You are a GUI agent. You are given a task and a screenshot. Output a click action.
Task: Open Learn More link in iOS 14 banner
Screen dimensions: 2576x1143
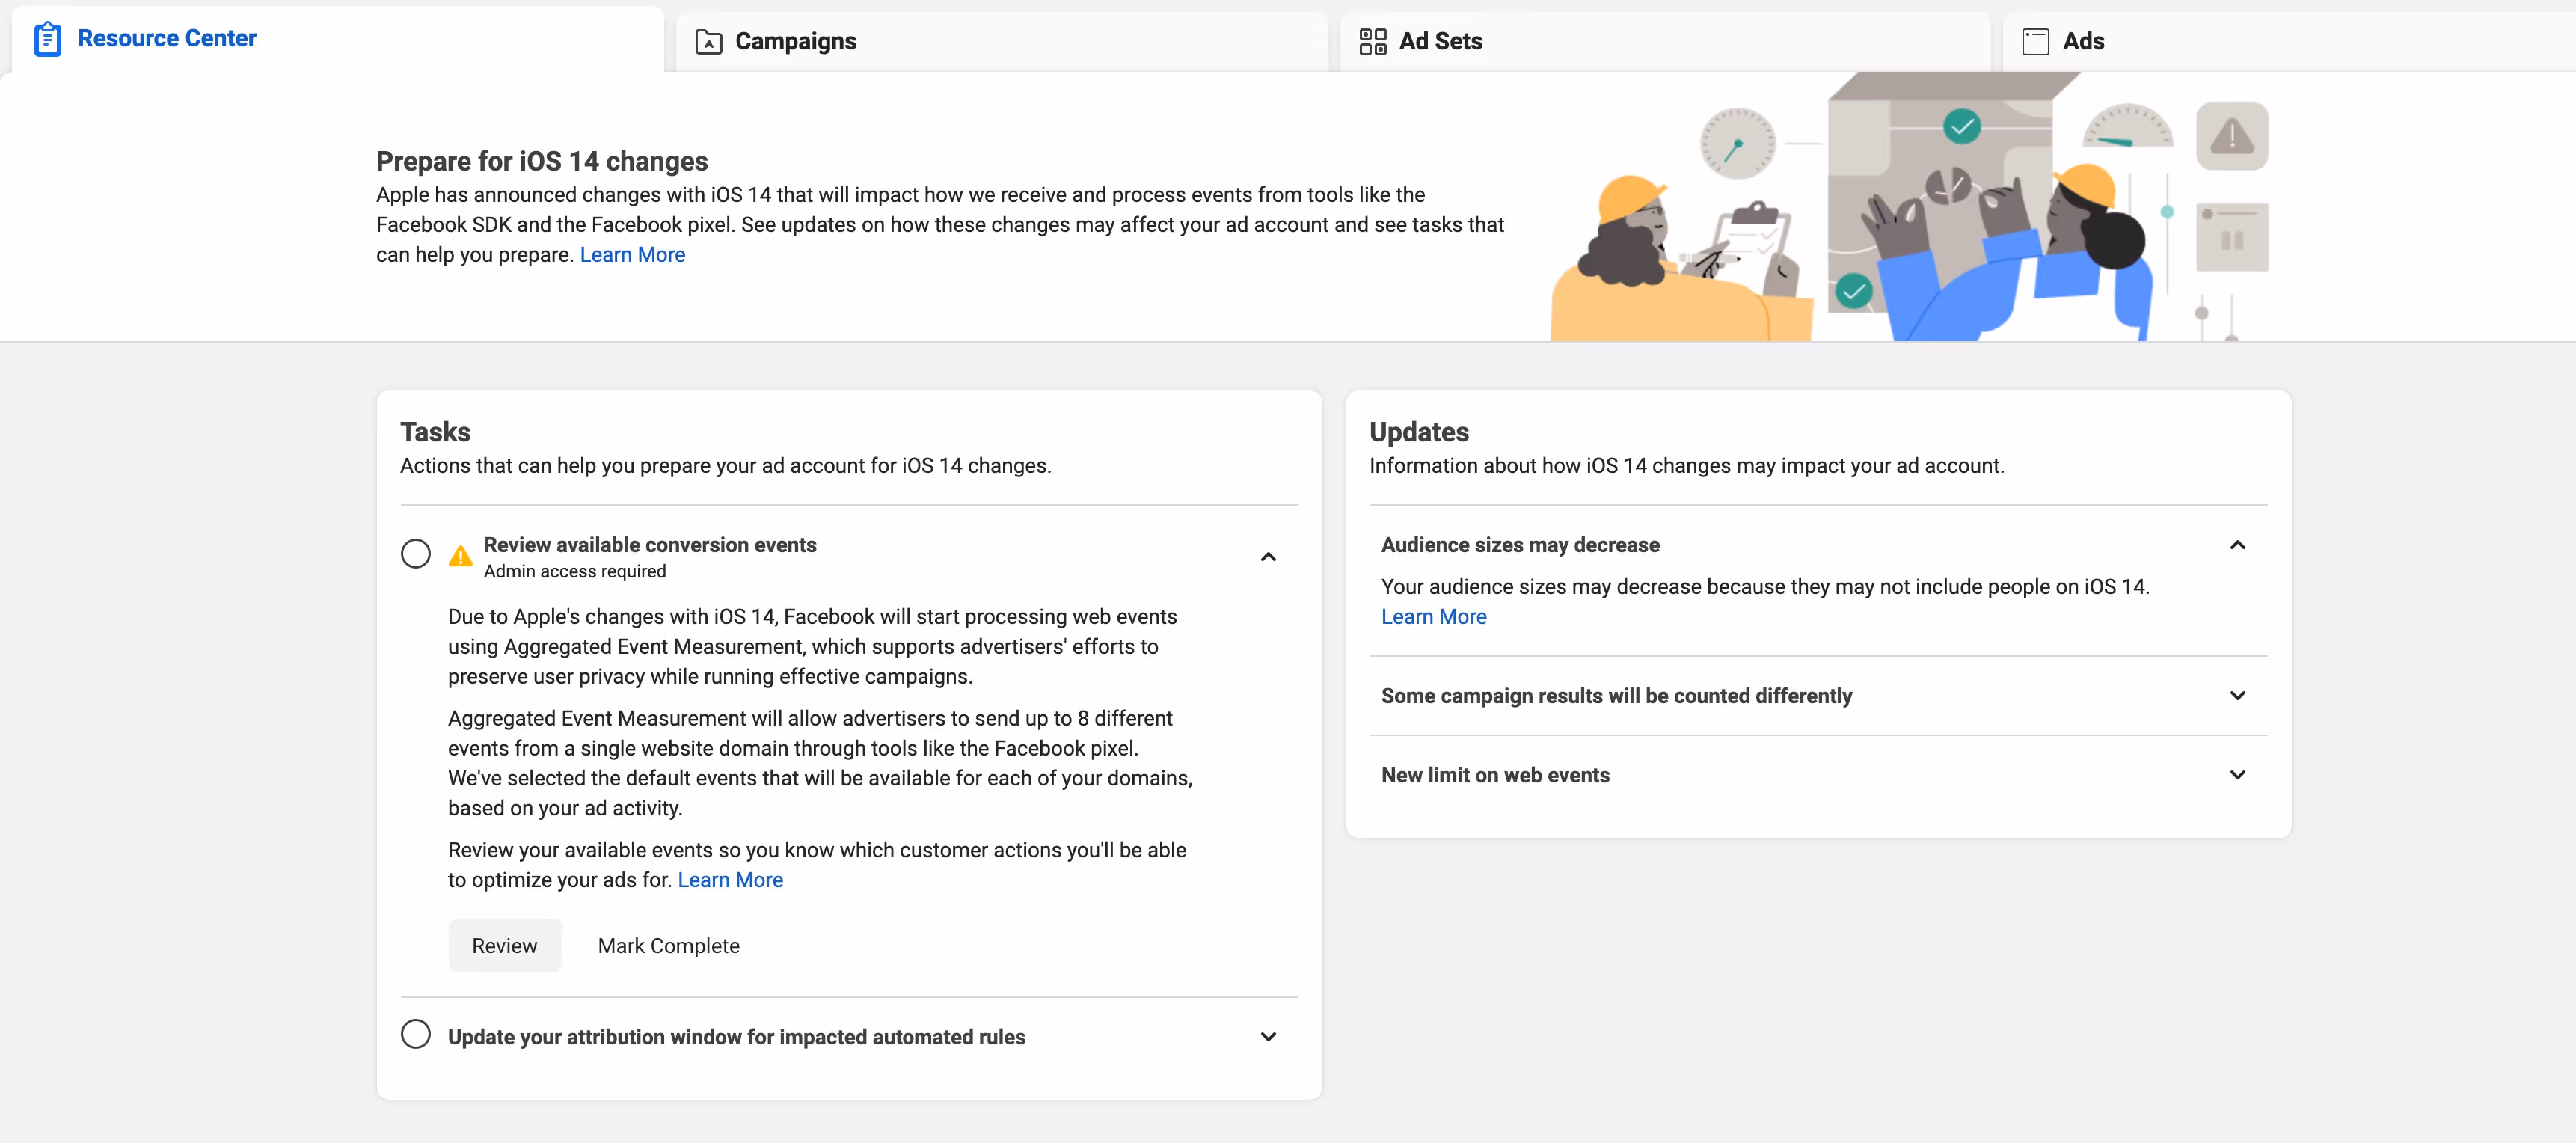click(x=633, y=255)
